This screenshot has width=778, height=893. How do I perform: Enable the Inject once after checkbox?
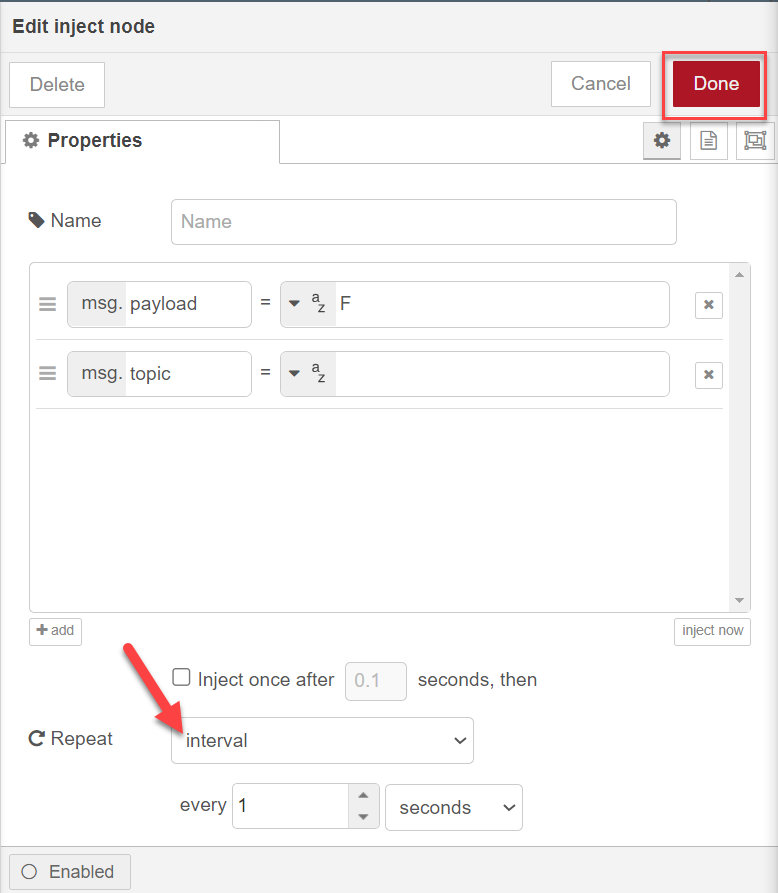pyautogui.click(x=181, y=677)
